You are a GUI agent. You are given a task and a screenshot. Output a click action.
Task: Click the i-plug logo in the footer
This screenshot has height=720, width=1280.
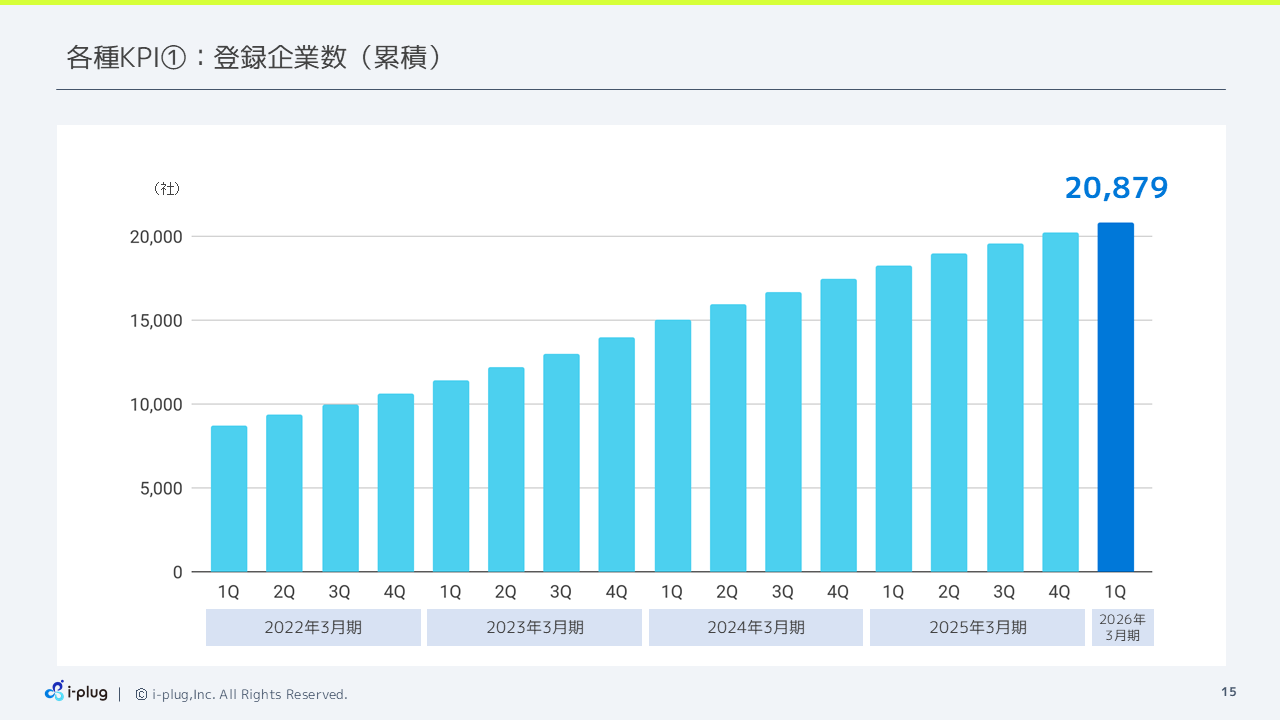(x=75, y=691)
